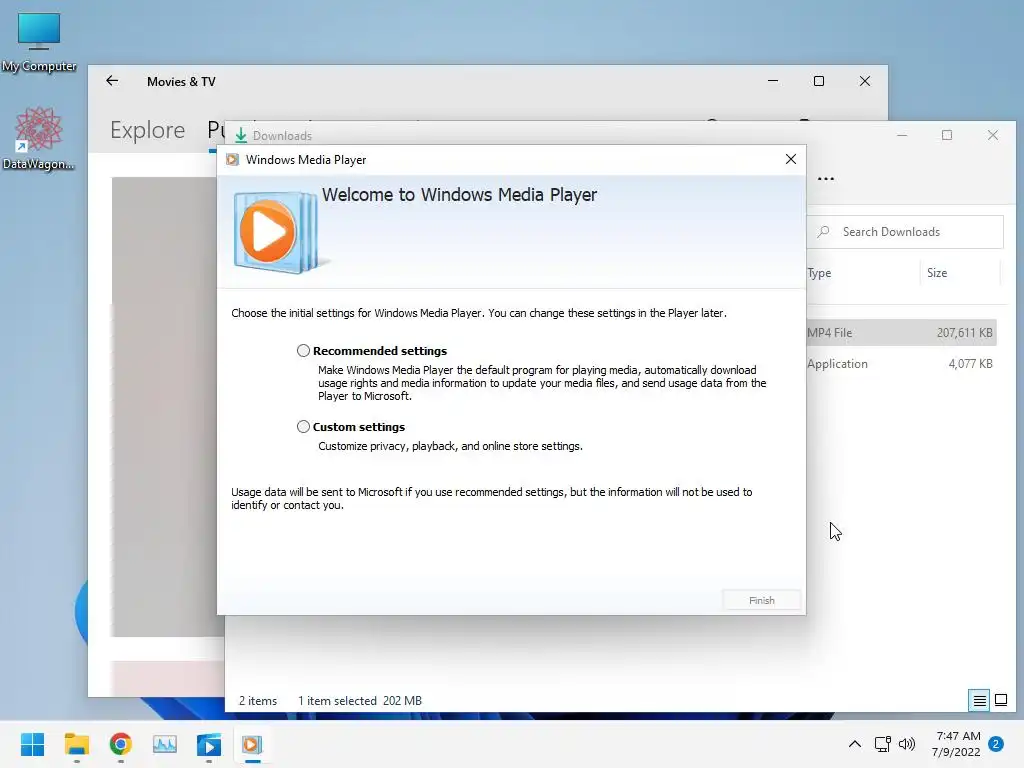This screenshot has width=1024, height=768.
Task: Click the volume speaker tray icon
Action: pos(907,744)
